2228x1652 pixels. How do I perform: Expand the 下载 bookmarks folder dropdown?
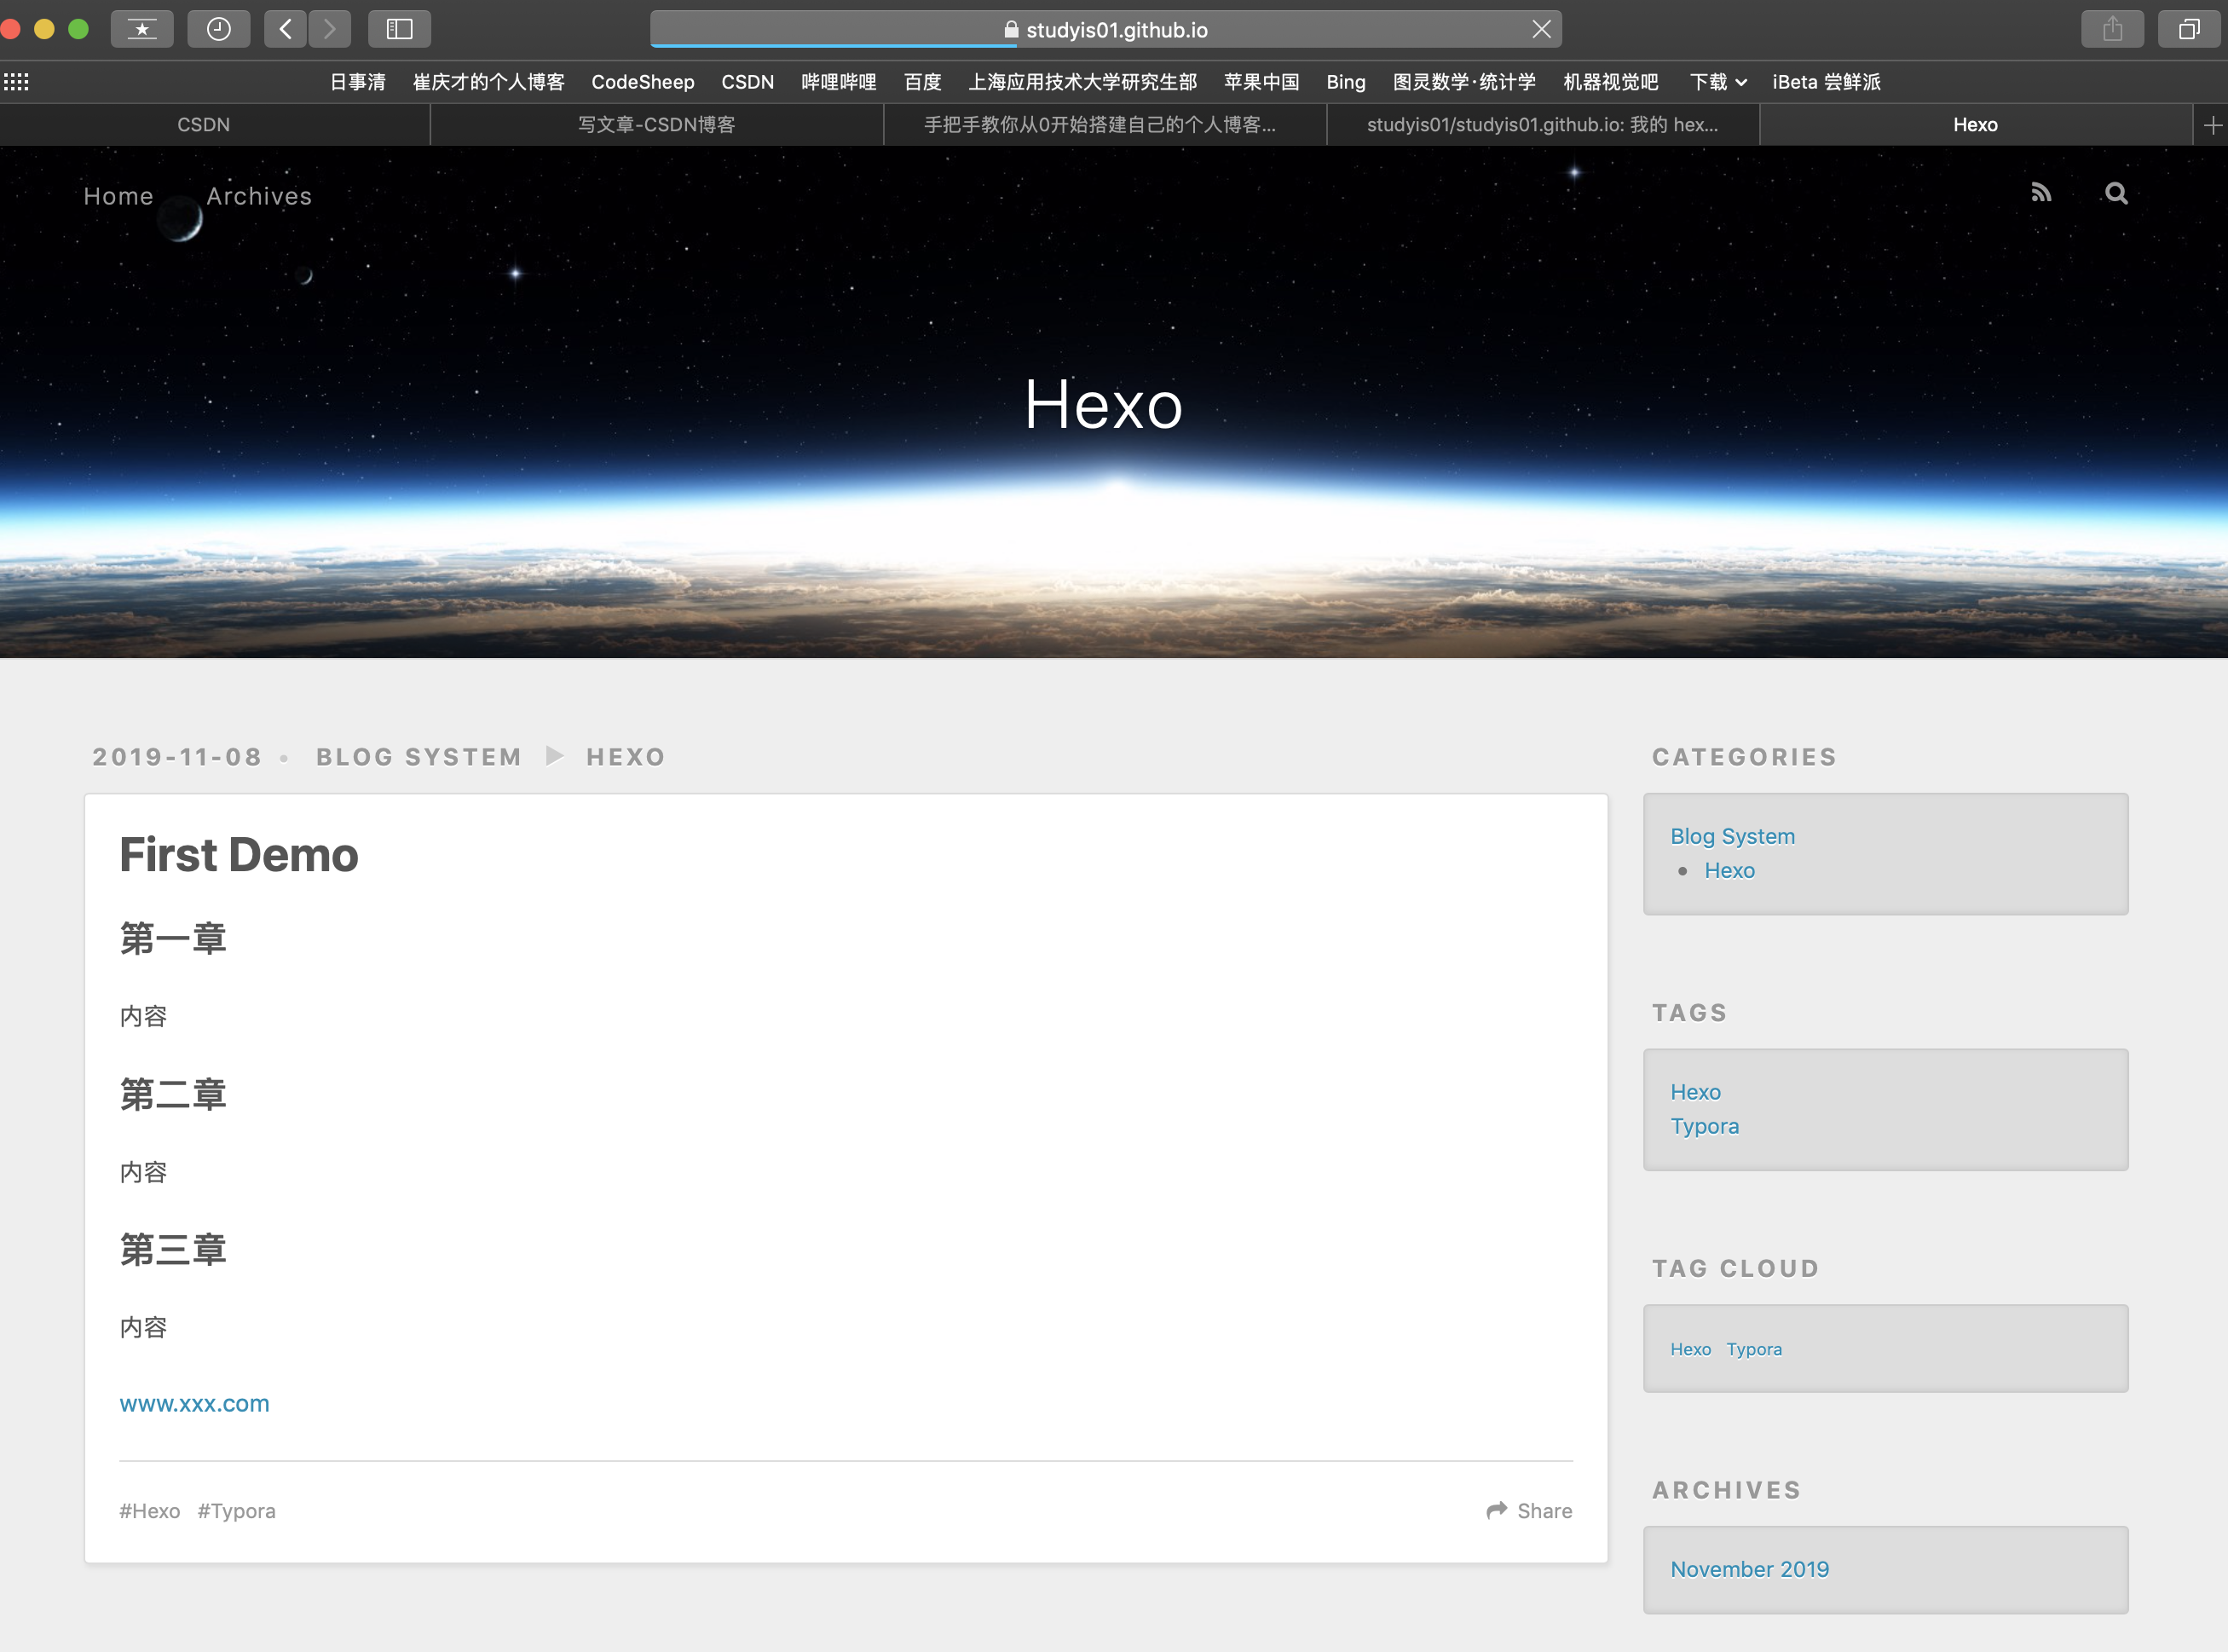1717,82
